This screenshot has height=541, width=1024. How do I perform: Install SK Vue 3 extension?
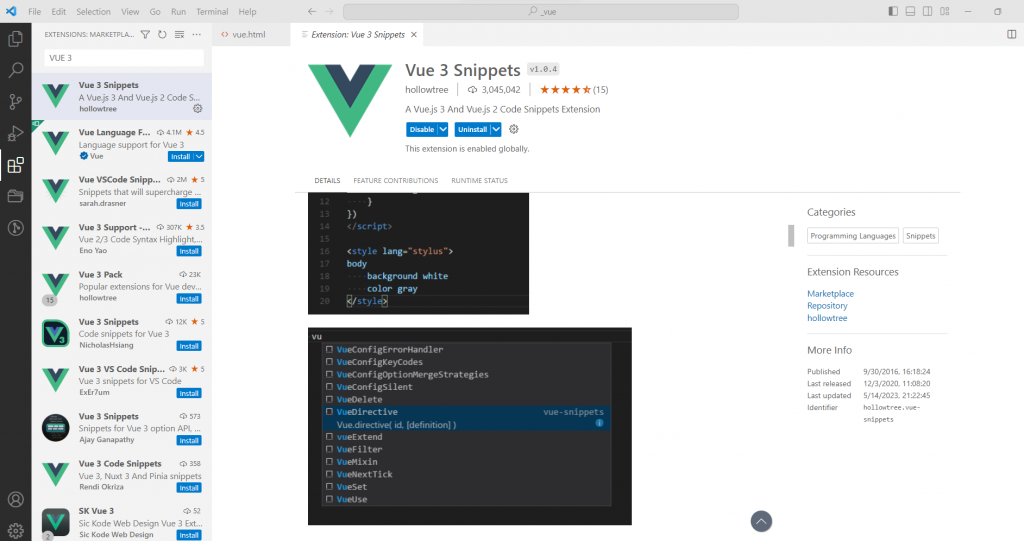[189, 535]
